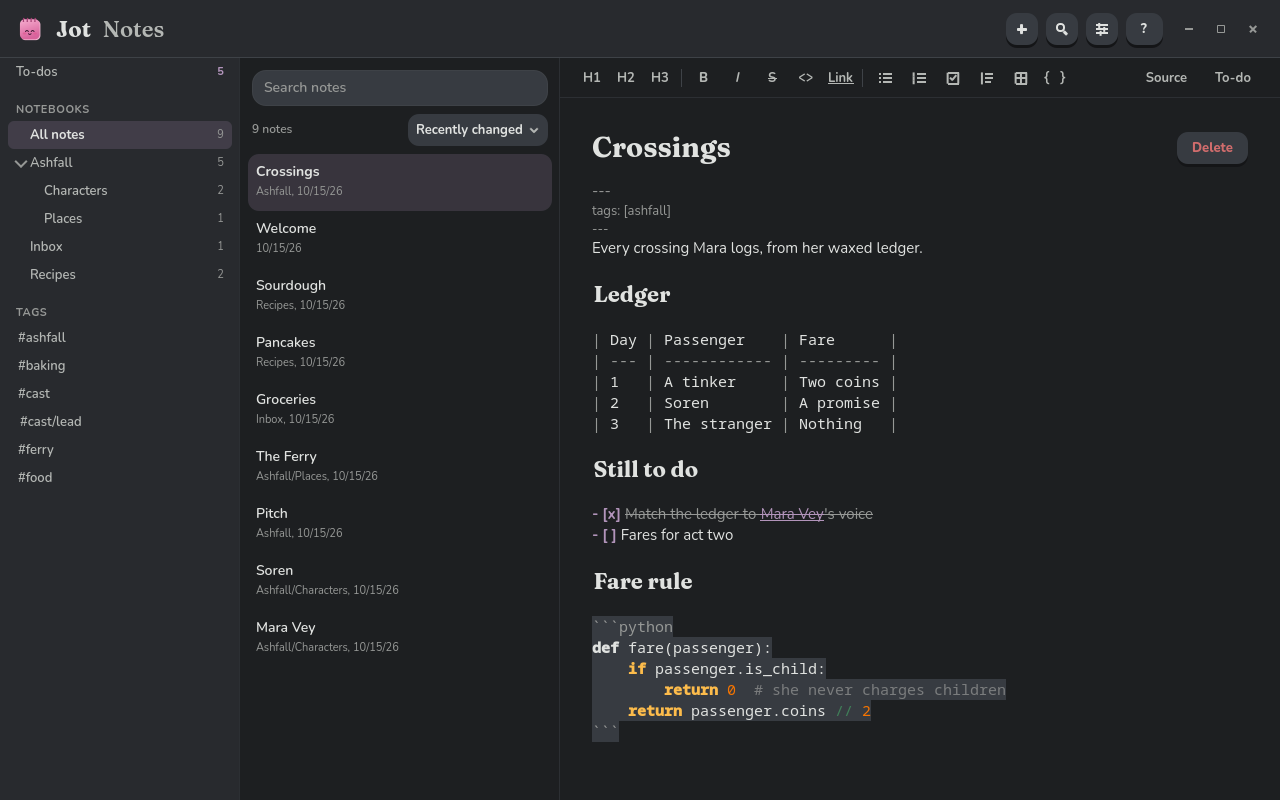The height and width of the screenshot is (800, 1280).
Task: Click the Jot app logo icon
Action: tap(30, 29)
